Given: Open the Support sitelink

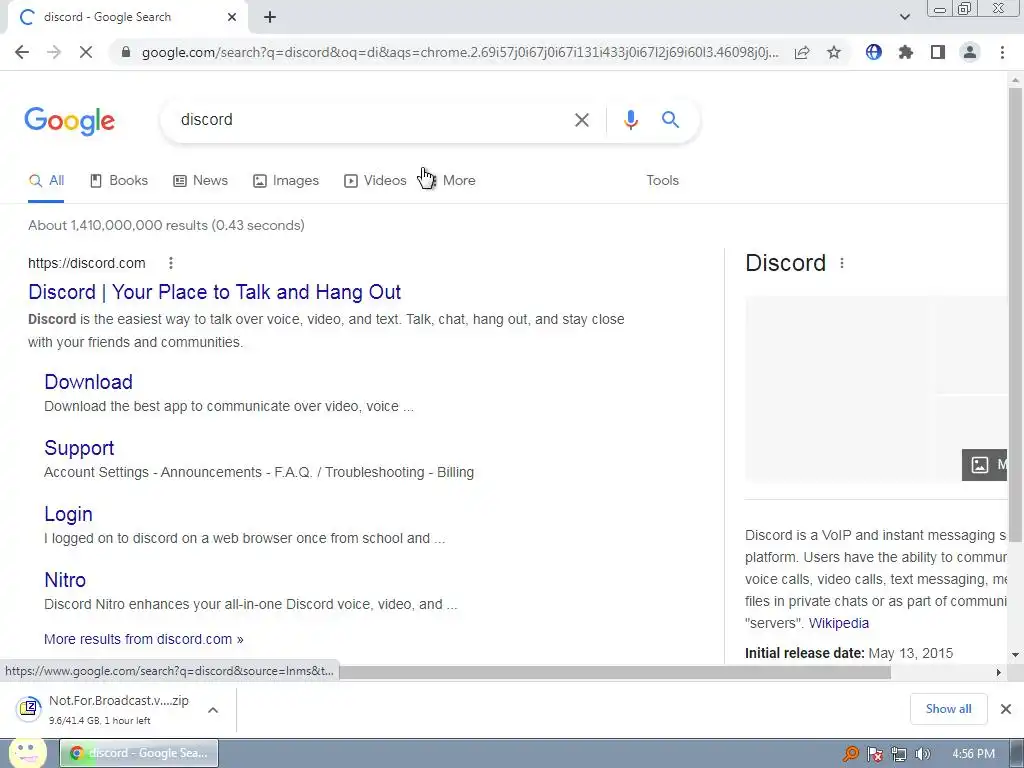Looking at the screenshot, I should pyautogui.click(x=79, y=448).
